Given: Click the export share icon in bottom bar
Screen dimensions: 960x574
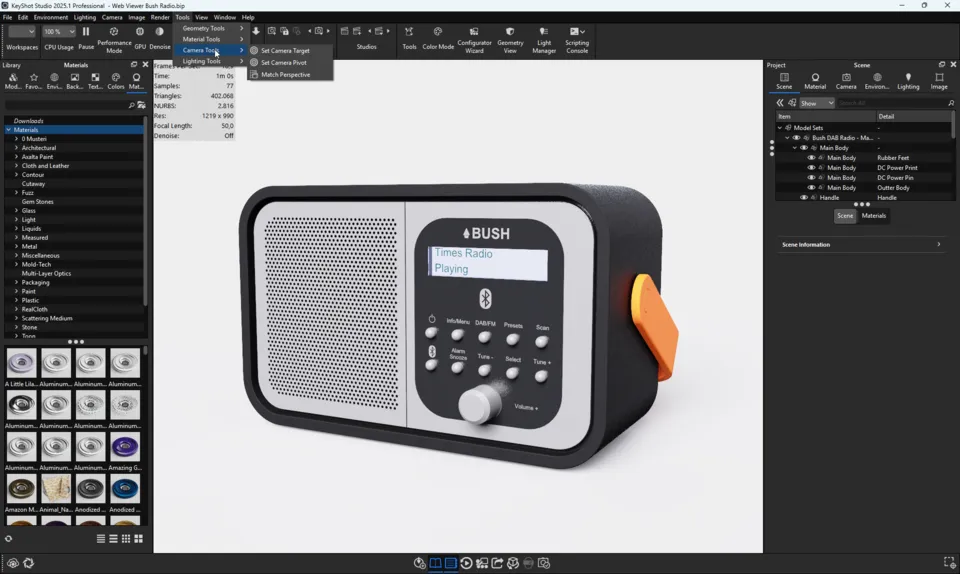Looking at the screenshot, I should pos(497,563).
